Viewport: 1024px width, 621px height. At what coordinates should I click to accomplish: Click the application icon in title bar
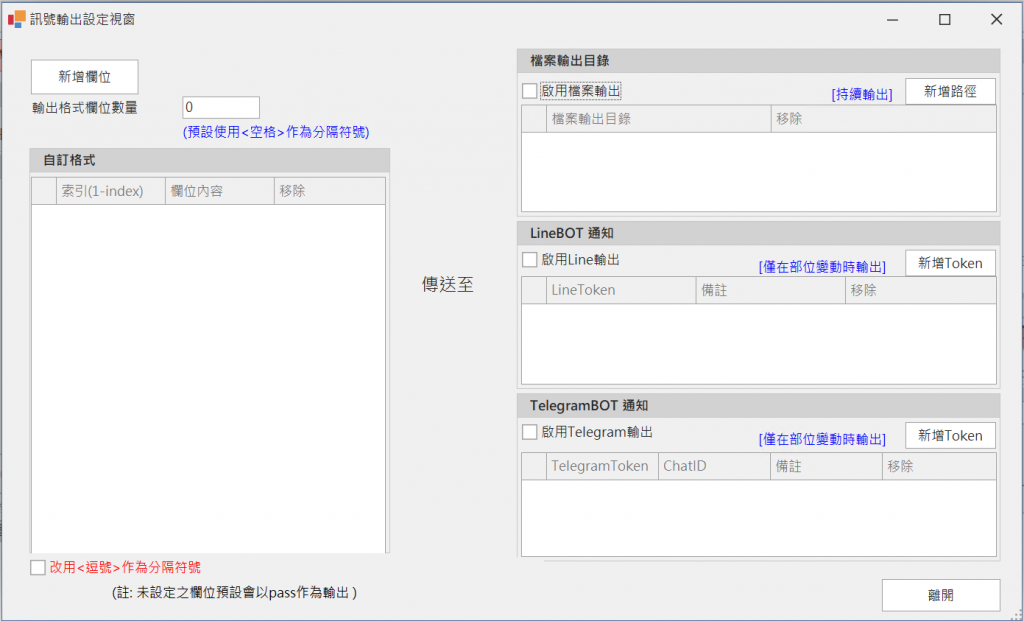coord(17,19)
